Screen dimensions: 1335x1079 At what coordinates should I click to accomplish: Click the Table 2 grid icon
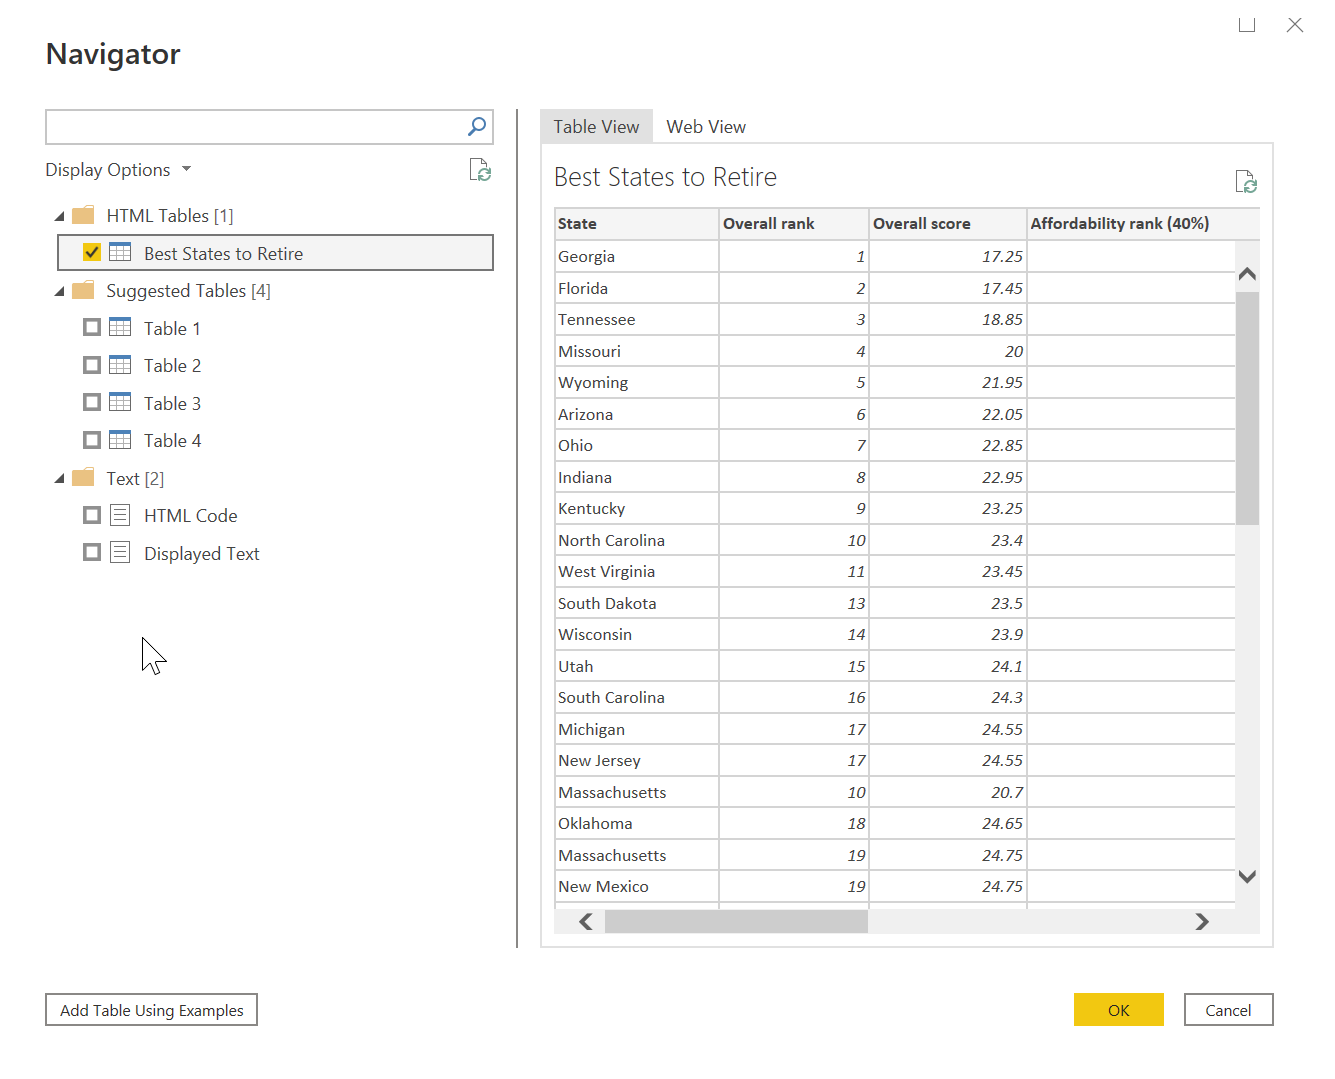pyautogui.click(x=120, y=365)
